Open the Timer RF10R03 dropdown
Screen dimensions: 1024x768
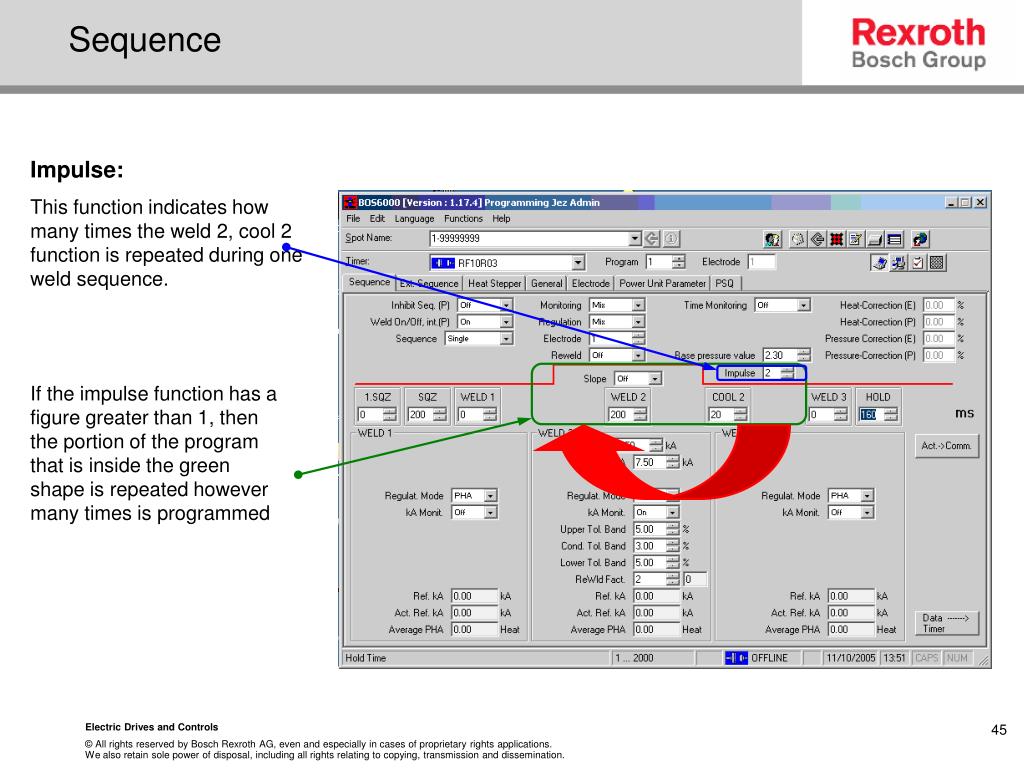tap(577, 263)
